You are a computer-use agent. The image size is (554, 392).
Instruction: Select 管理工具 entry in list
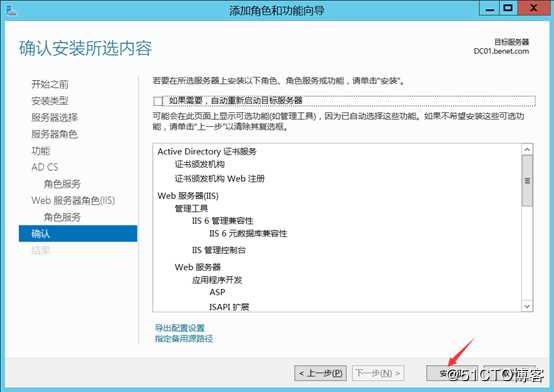point(191,208)
